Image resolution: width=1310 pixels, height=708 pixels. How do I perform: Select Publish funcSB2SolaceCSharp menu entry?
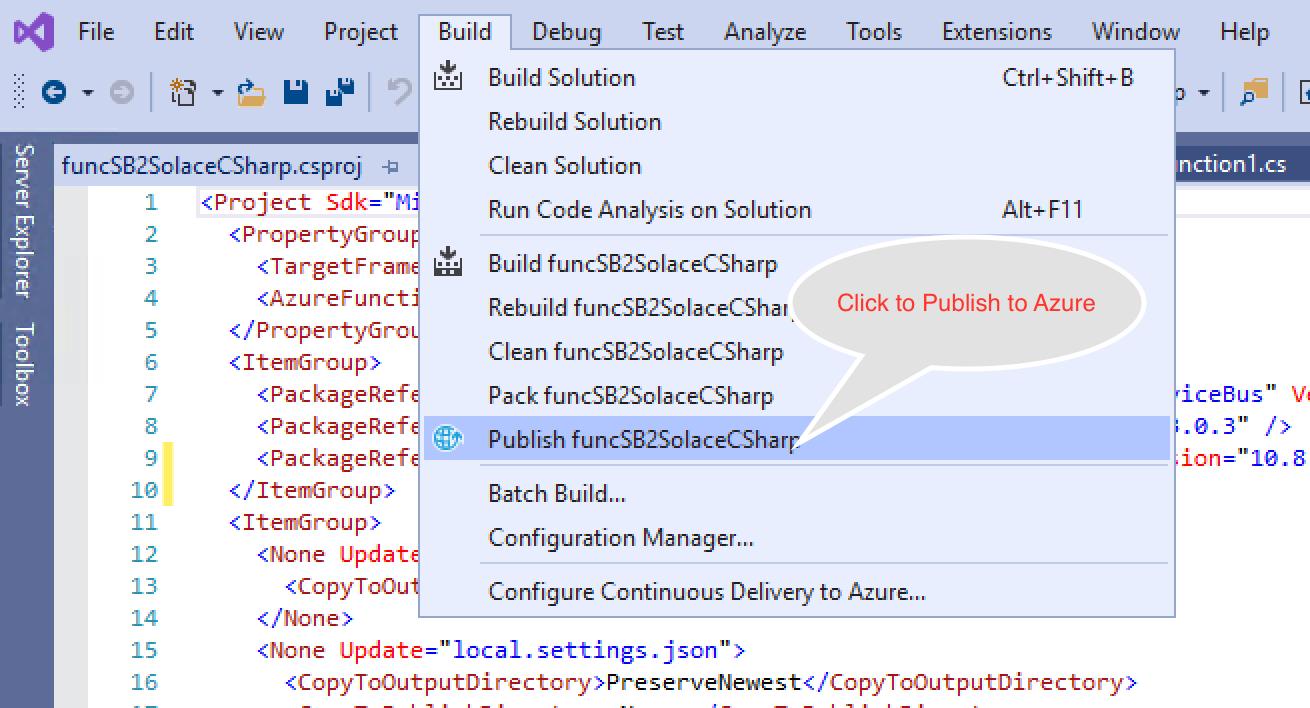(x=643, y=439)
